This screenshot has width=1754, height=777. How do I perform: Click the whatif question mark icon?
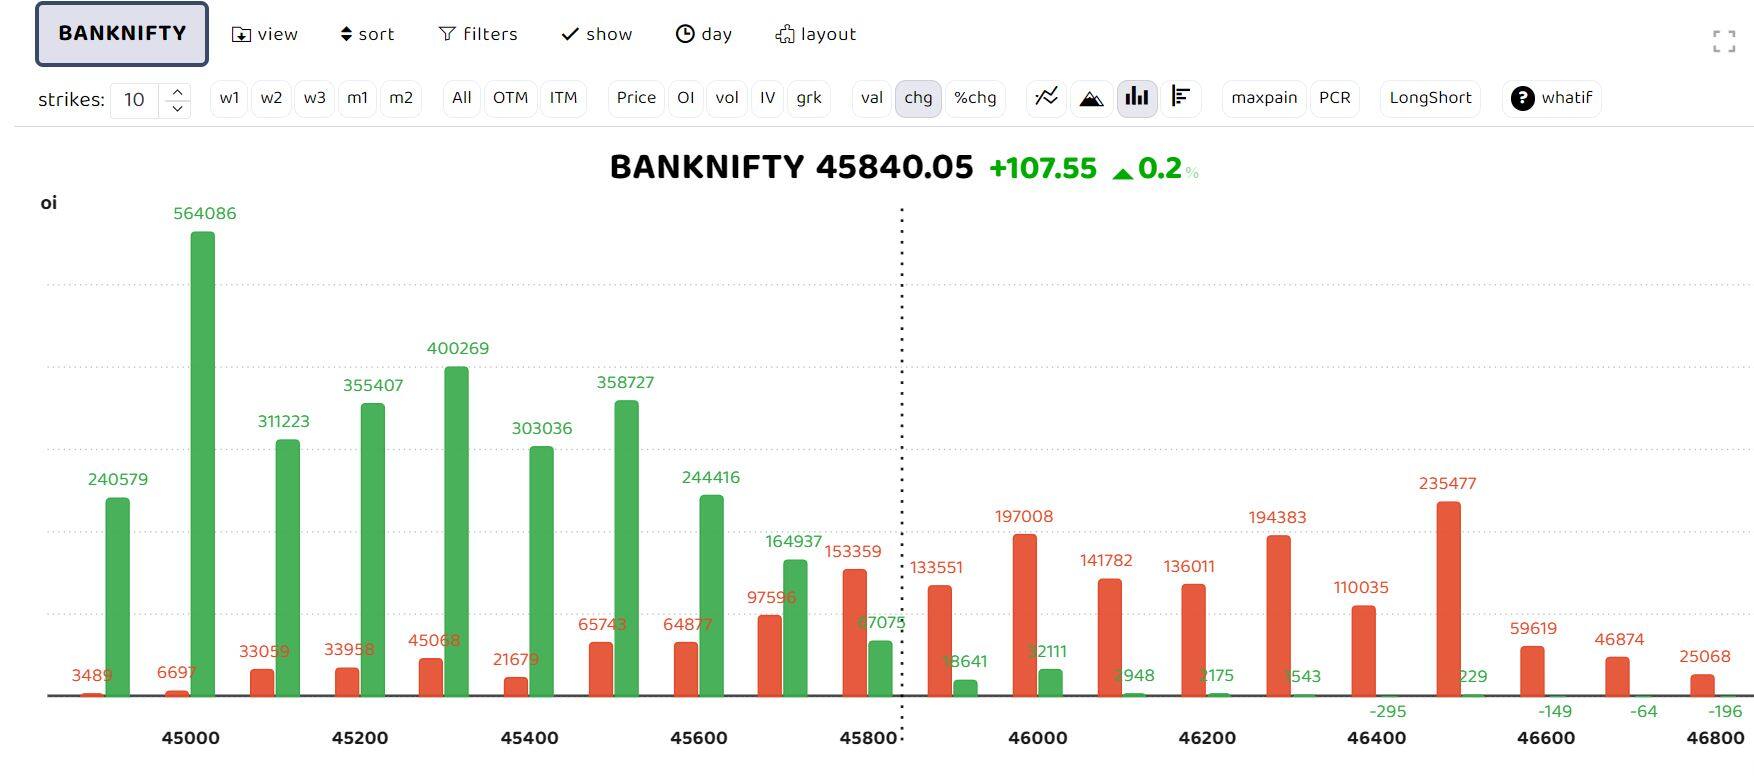coord(1523,98)
